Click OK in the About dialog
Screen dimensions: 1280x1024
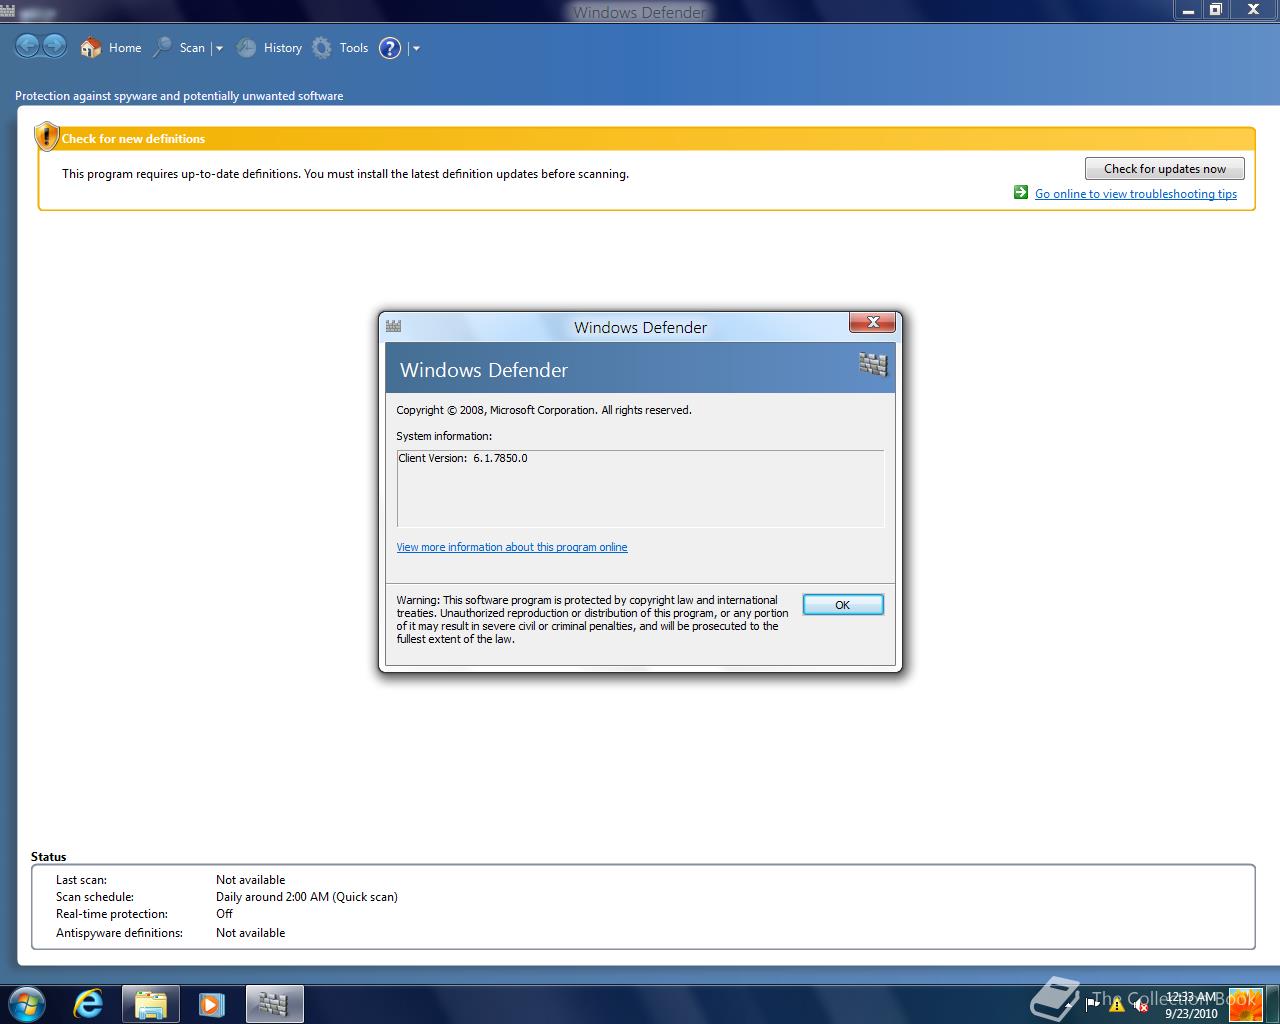pyautogui.click(x=843, y=605)
